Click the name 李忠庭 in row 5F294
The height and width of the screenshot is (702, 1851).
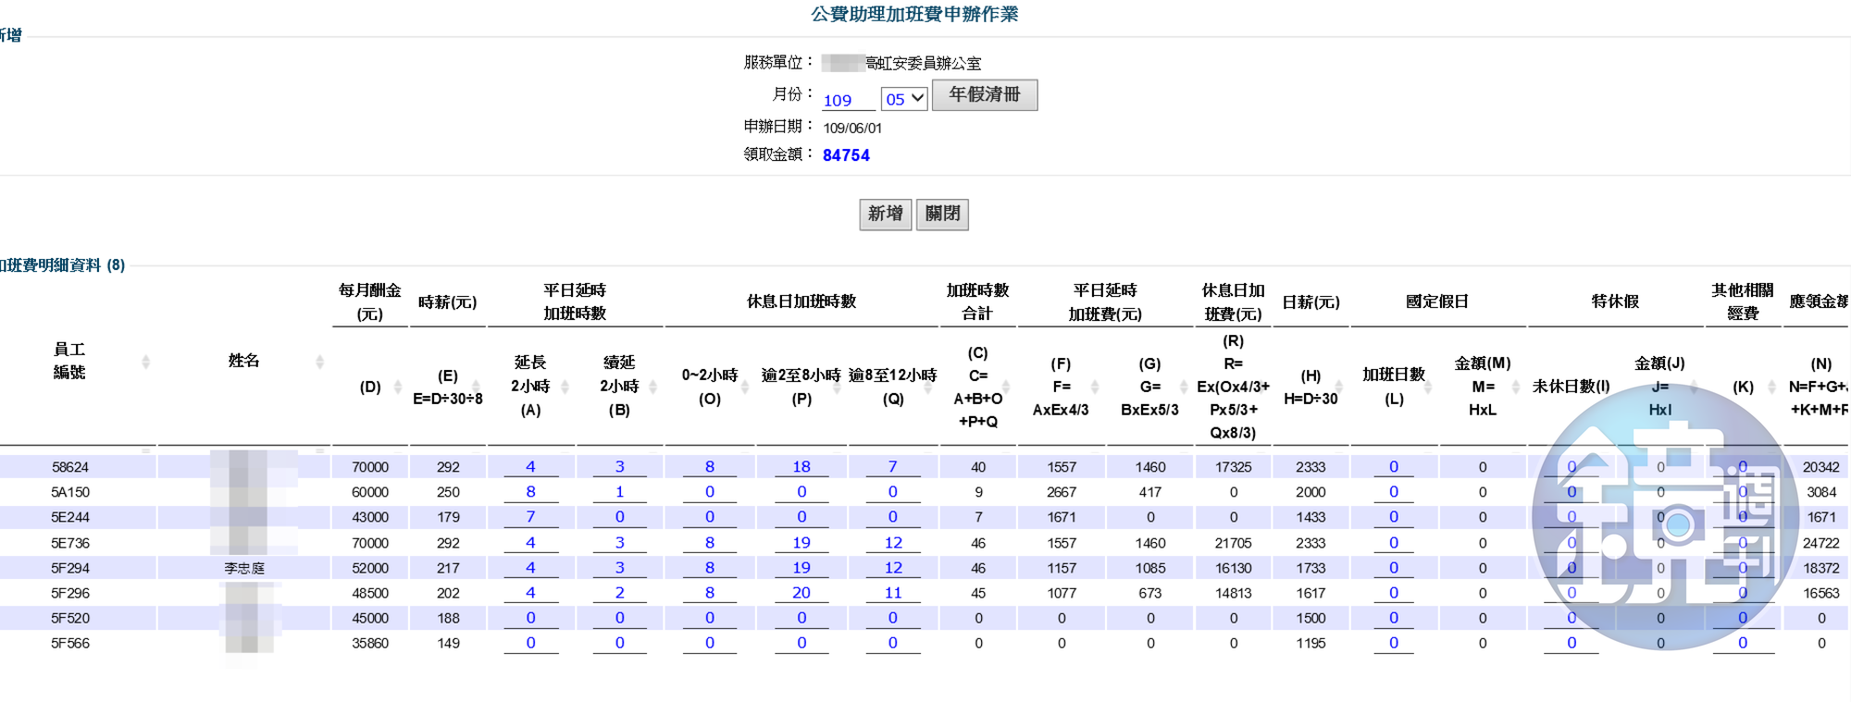pos(244,568)
